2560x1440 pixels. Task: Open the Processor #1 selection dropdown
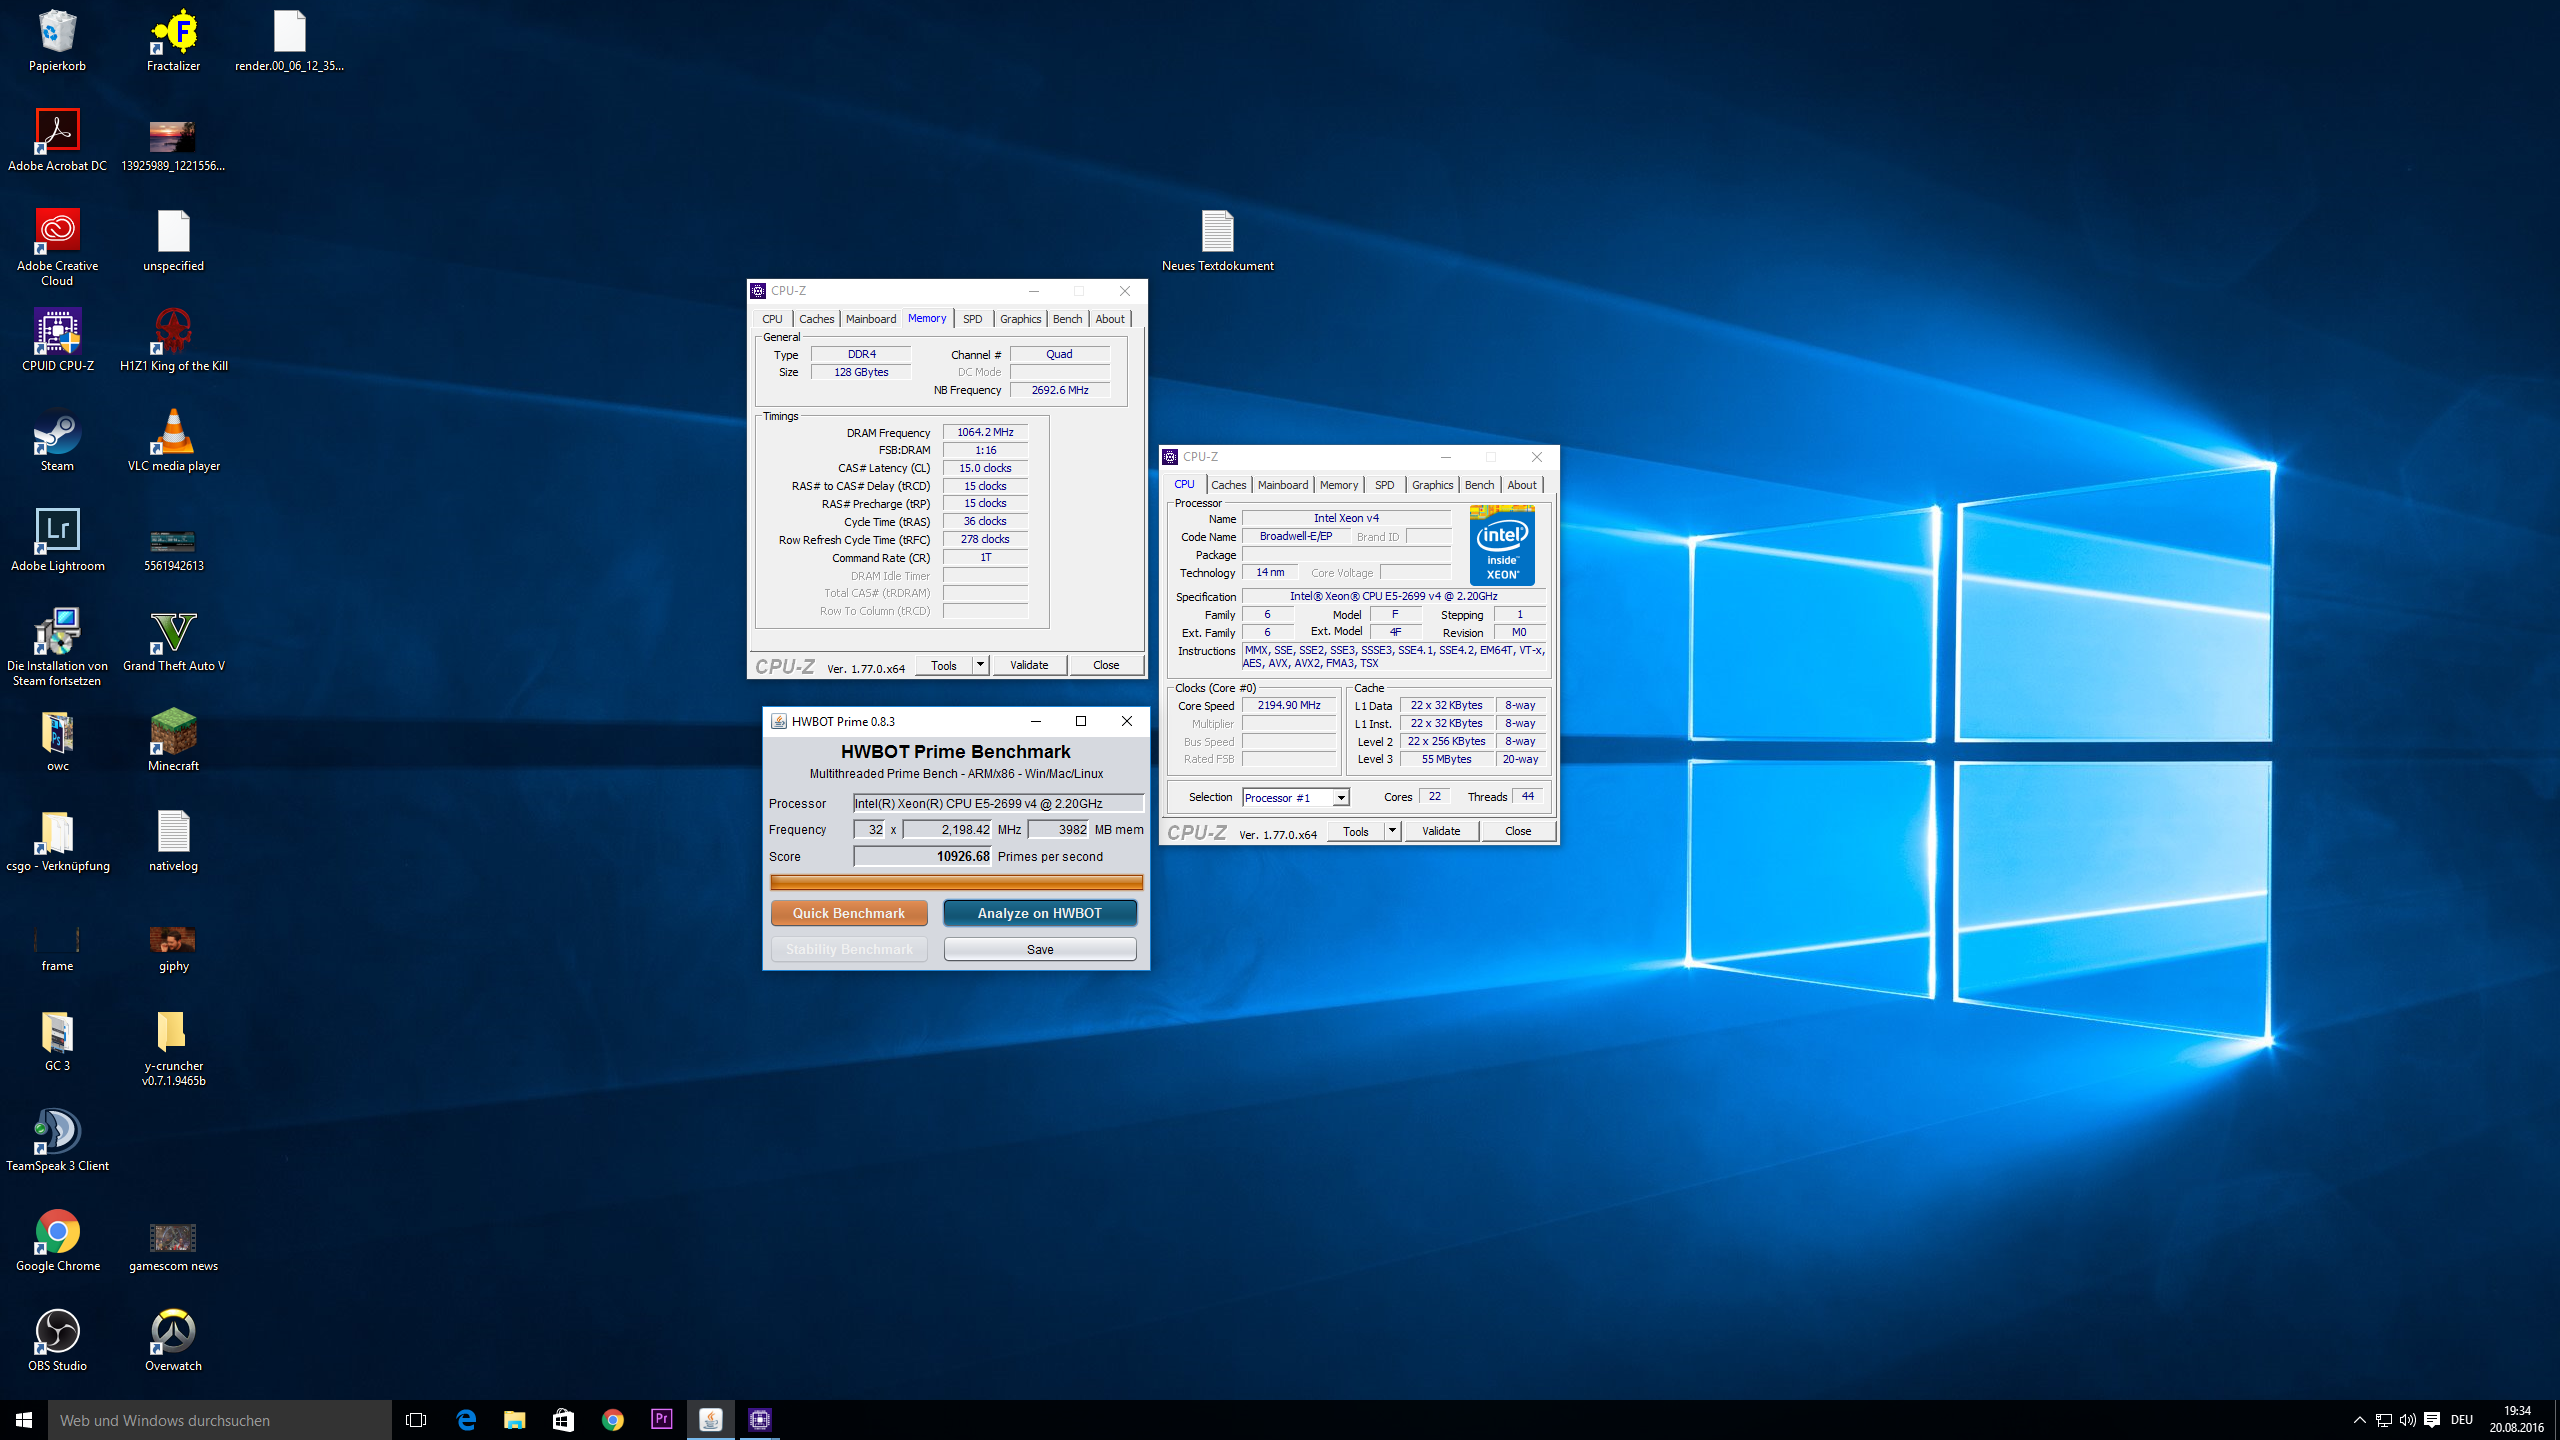tap(1296, 797)
